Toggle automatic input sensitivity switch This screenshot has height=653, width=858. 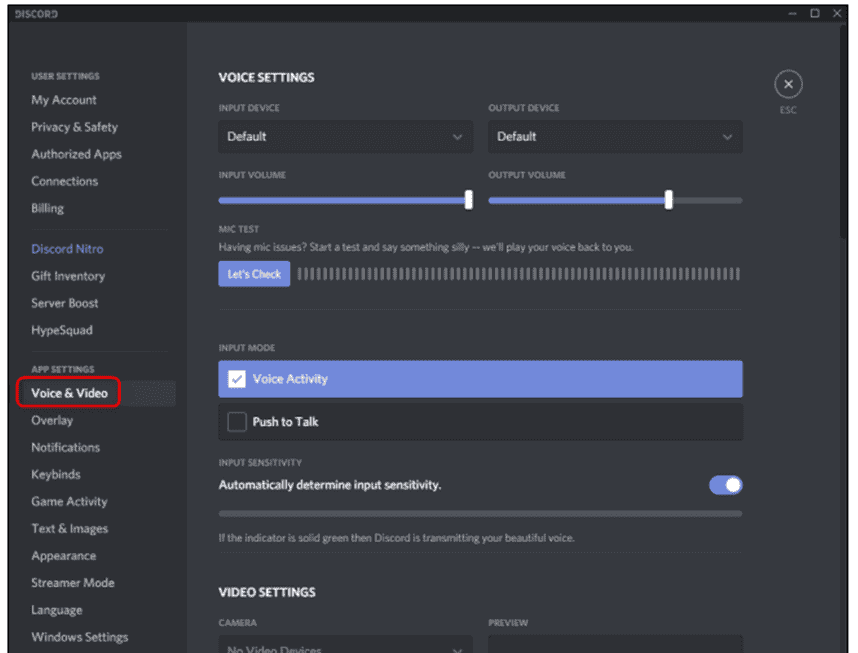pyautogui.click(x=726, y=485)
